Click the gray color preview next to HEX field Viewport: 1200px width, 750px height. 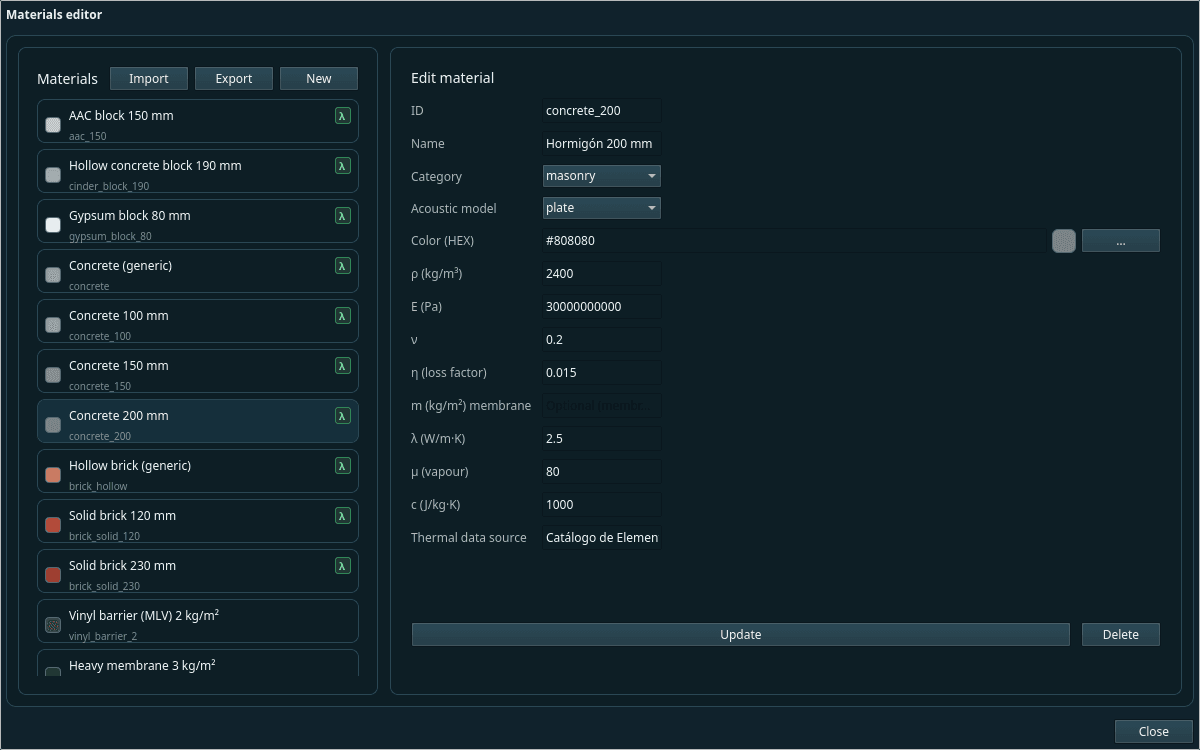click(1064, 241)
